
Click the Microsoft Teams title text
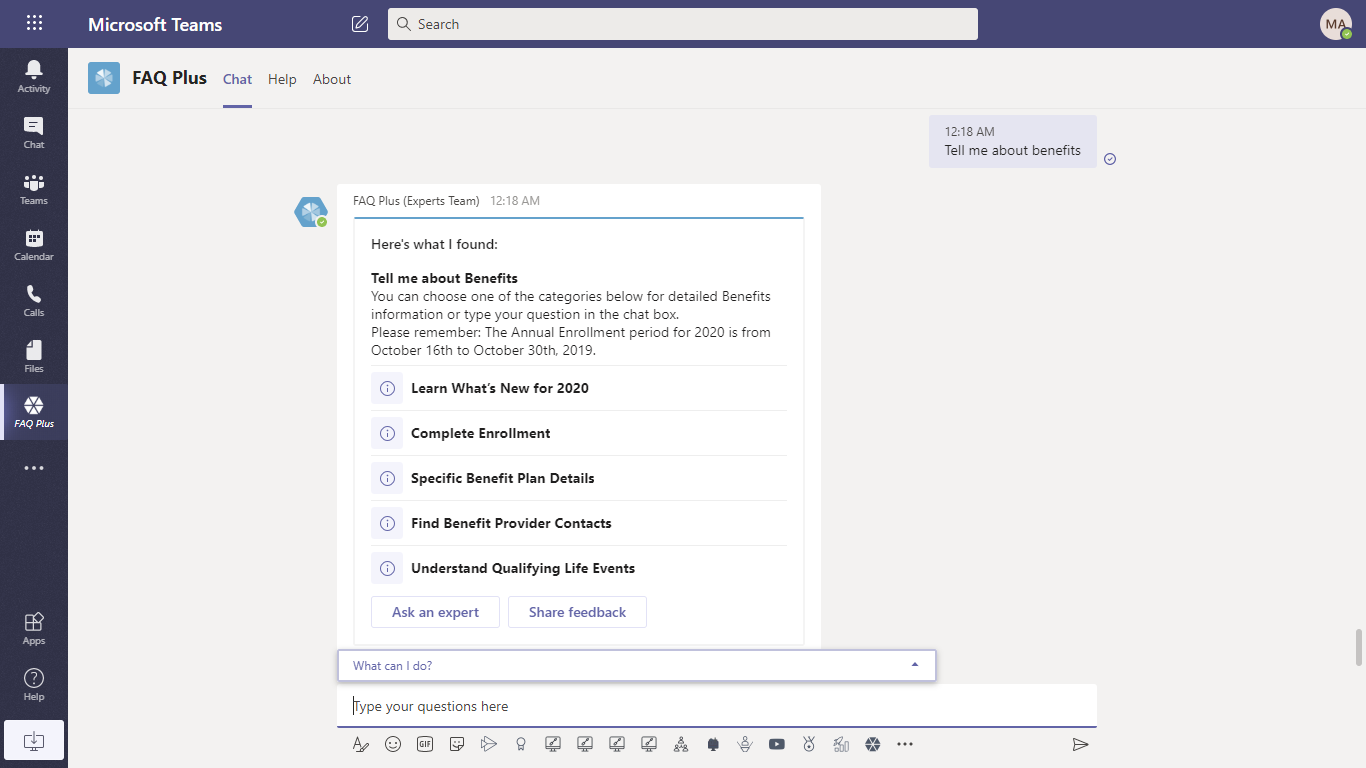click(155, 25)
